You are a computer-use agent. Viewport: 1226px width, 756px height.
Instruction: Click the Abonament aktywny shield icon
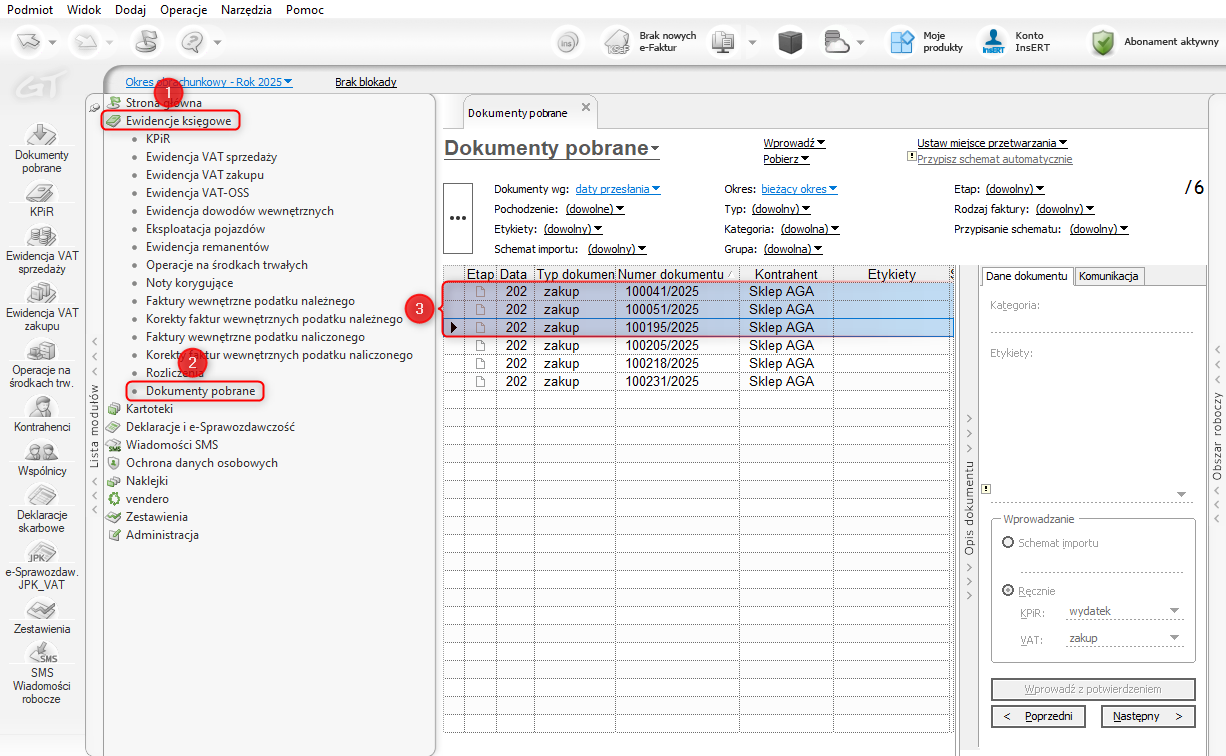point(1103,42)
